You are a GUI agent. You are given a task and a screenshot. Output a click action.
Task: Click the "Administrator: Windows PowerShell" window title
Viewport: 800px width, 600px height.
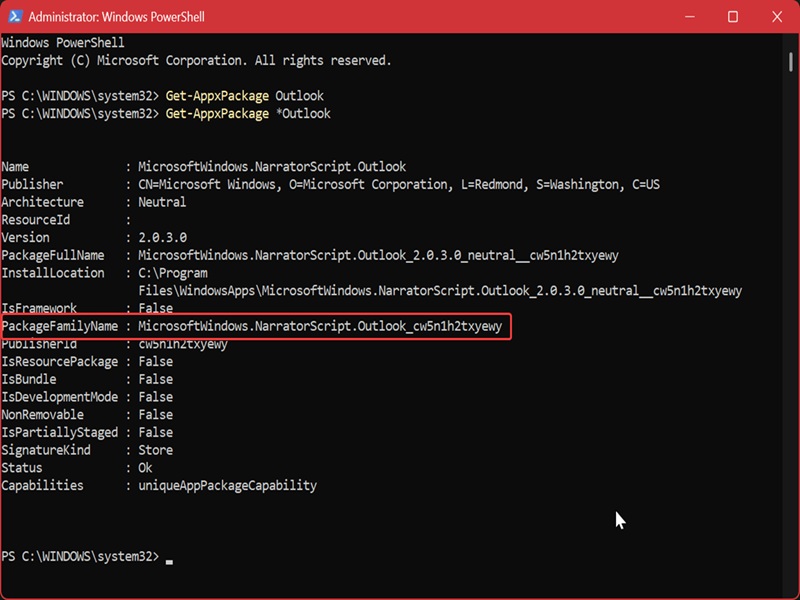pyautogui.click(x=116, y=17)
